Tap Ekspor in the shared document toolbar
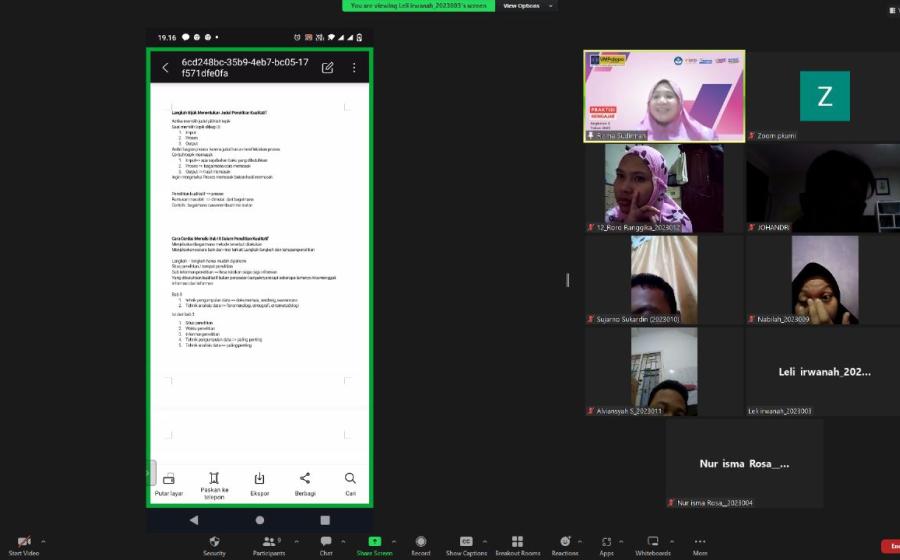This screenshot has height=560, width=900. tap(259, 484)
